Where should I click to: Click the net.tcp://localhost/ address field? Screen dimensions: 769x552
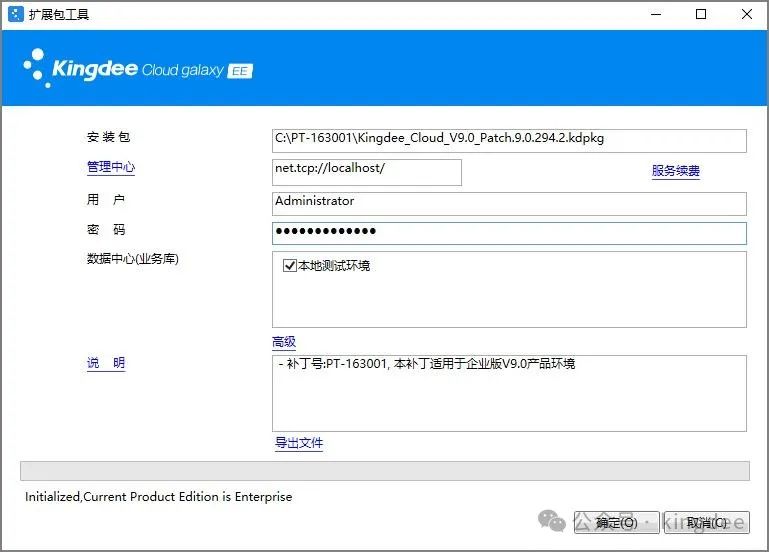366,171
